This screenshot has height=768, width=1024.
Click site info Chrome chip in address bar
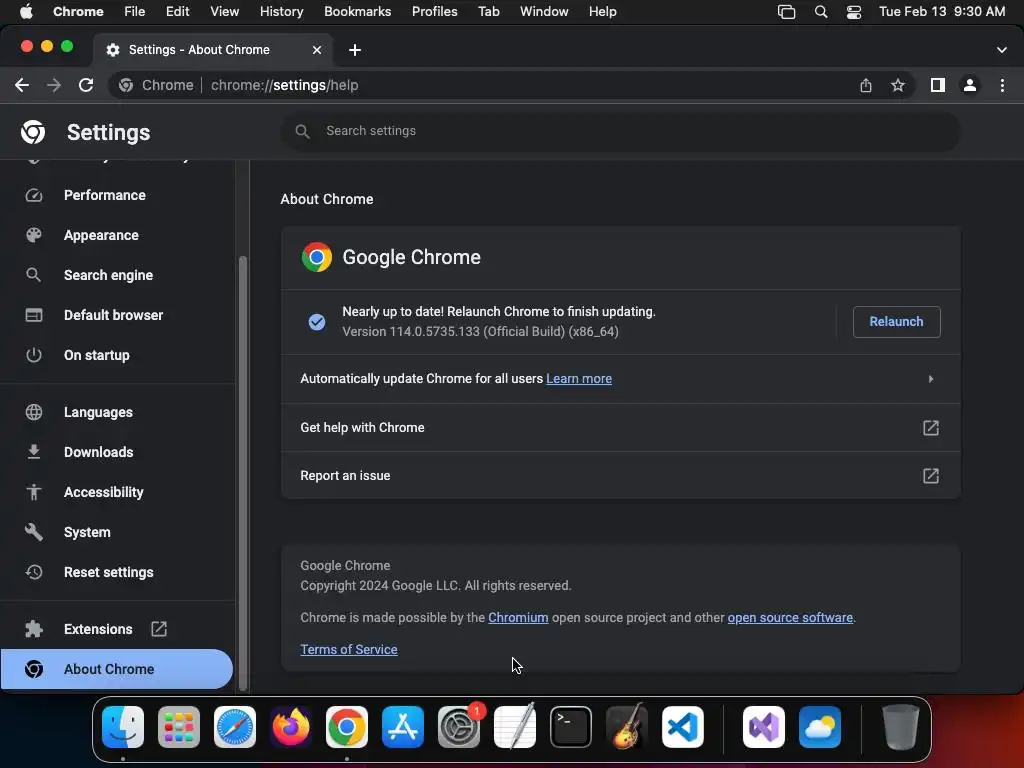point(156,85)
